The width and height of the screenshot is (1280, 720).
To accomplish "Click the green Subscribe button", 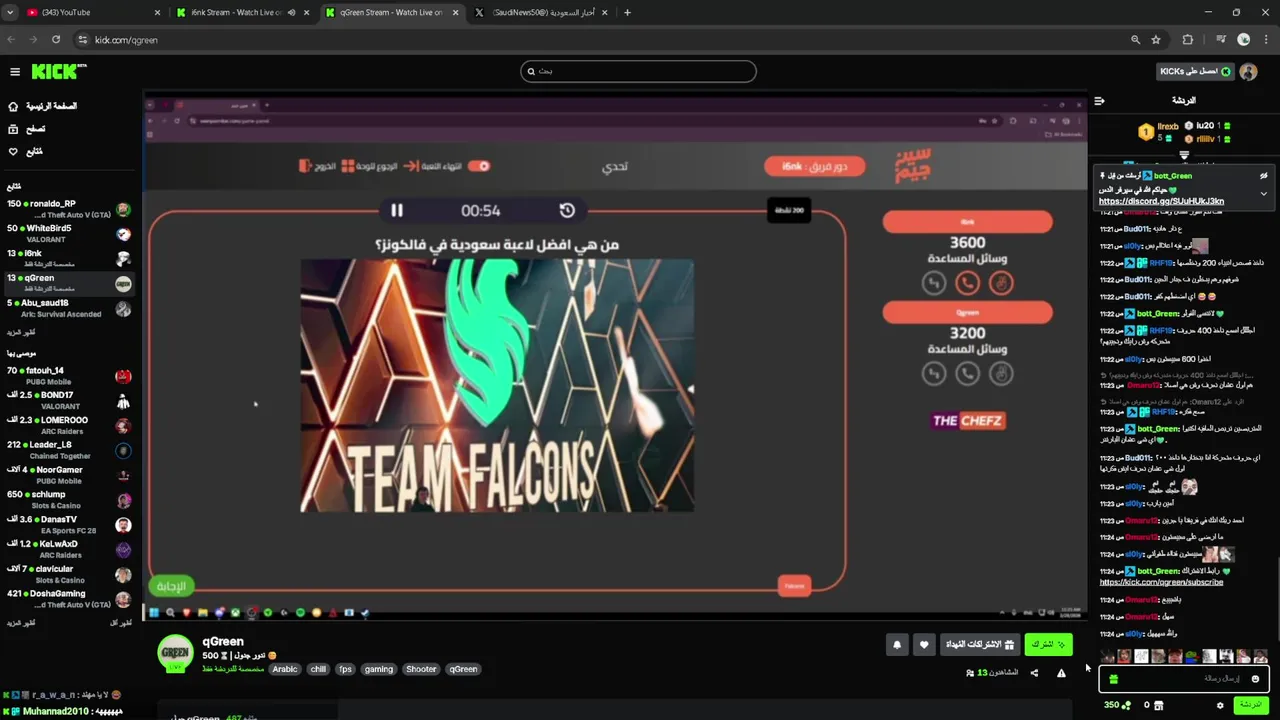I will (1048, 645).
